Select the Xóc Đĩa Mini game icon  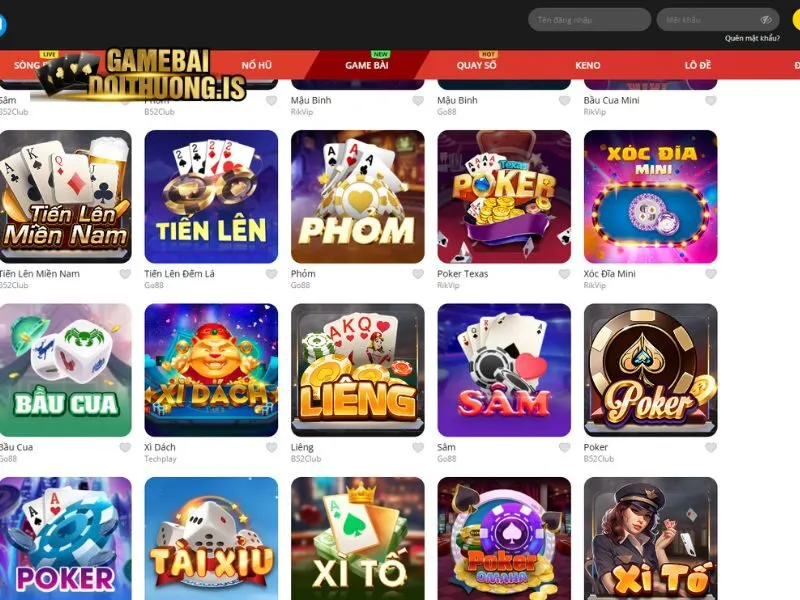point(651,197)
